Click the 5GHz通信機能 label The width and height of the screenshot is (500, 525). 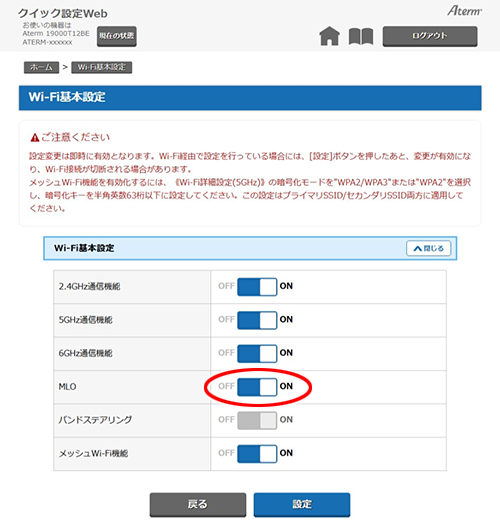(x=85, y=320)
